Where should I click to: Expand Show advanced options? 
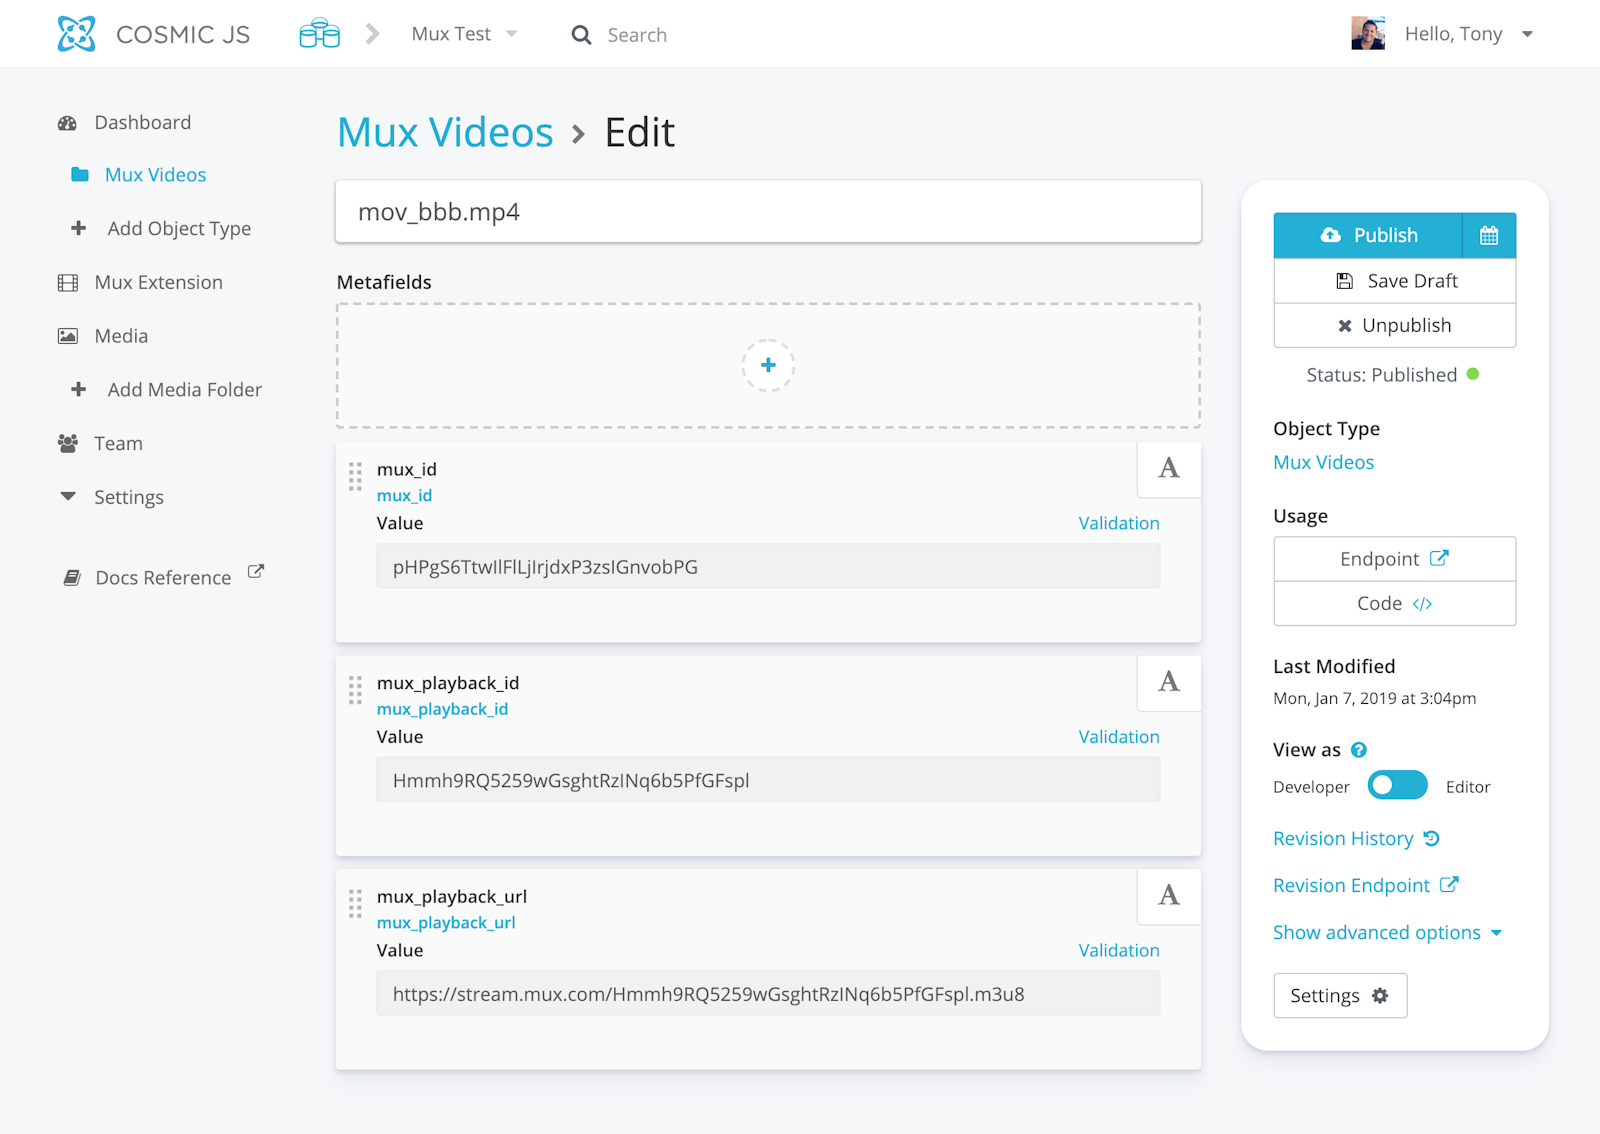tap(1387, 932)
